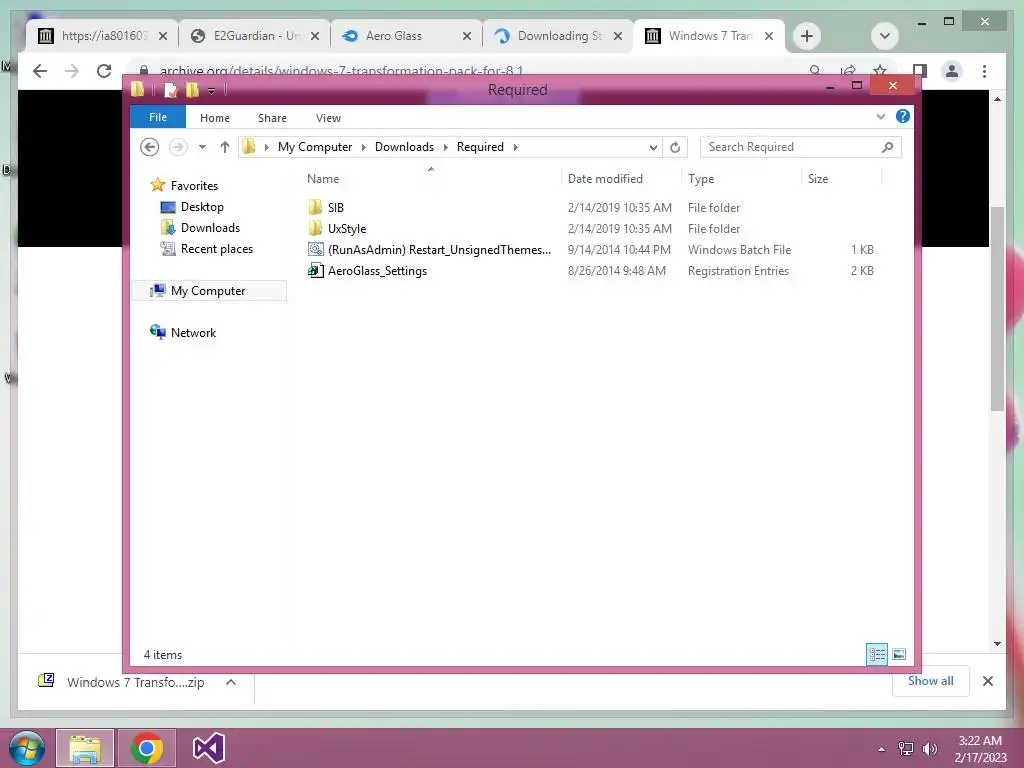The height and width of the screenshot is (768, 1024).
Task: Open a new Chrome tab
Action: pyautogui.click(x=807, y=36)
